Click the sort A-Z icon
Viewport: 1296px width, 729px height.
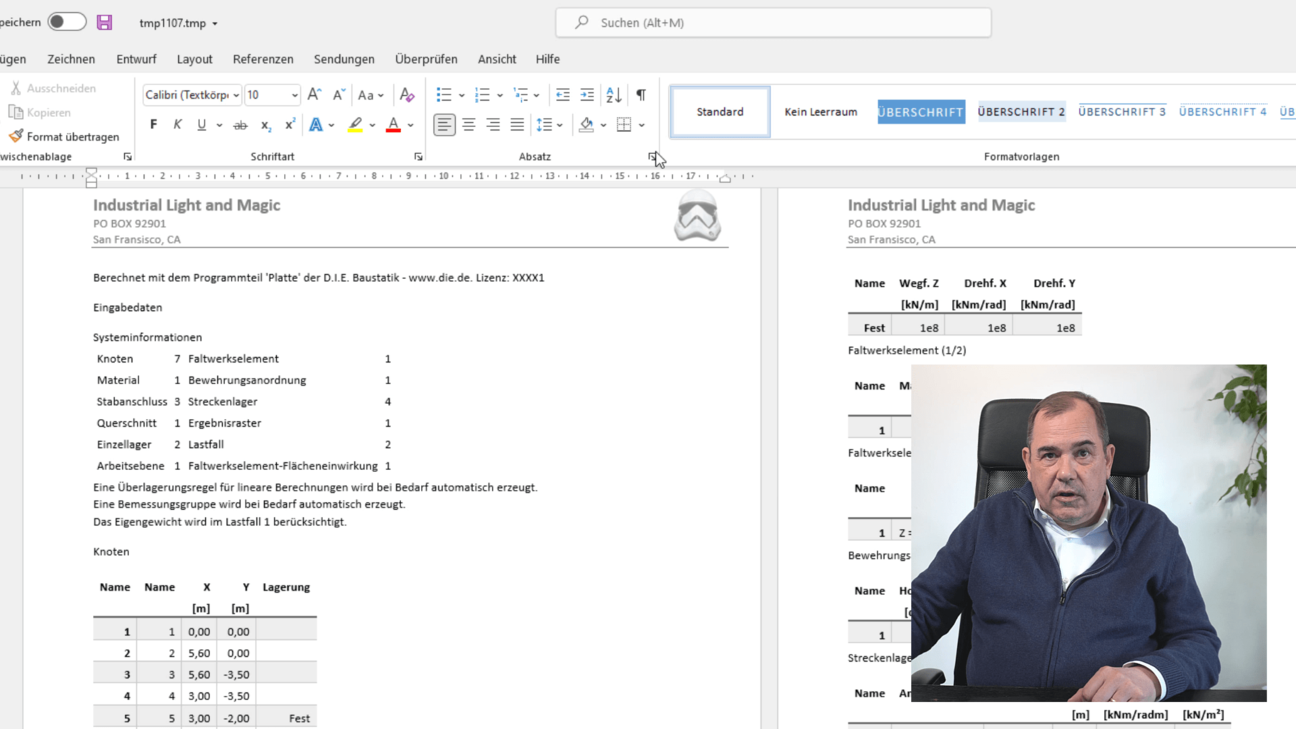[x=614, y=95]
